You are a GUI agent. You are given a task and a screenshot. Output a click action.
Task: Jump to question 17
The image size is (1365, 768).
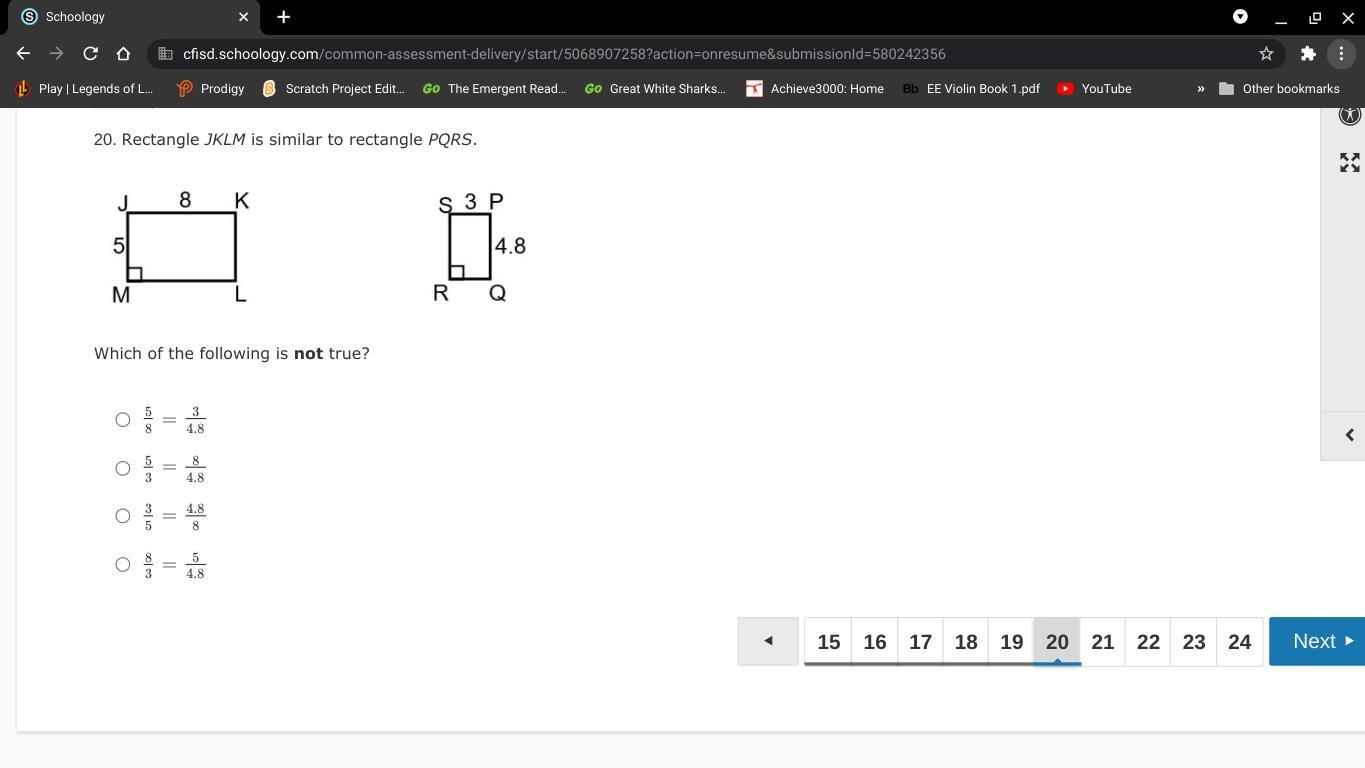pos(920,641)
